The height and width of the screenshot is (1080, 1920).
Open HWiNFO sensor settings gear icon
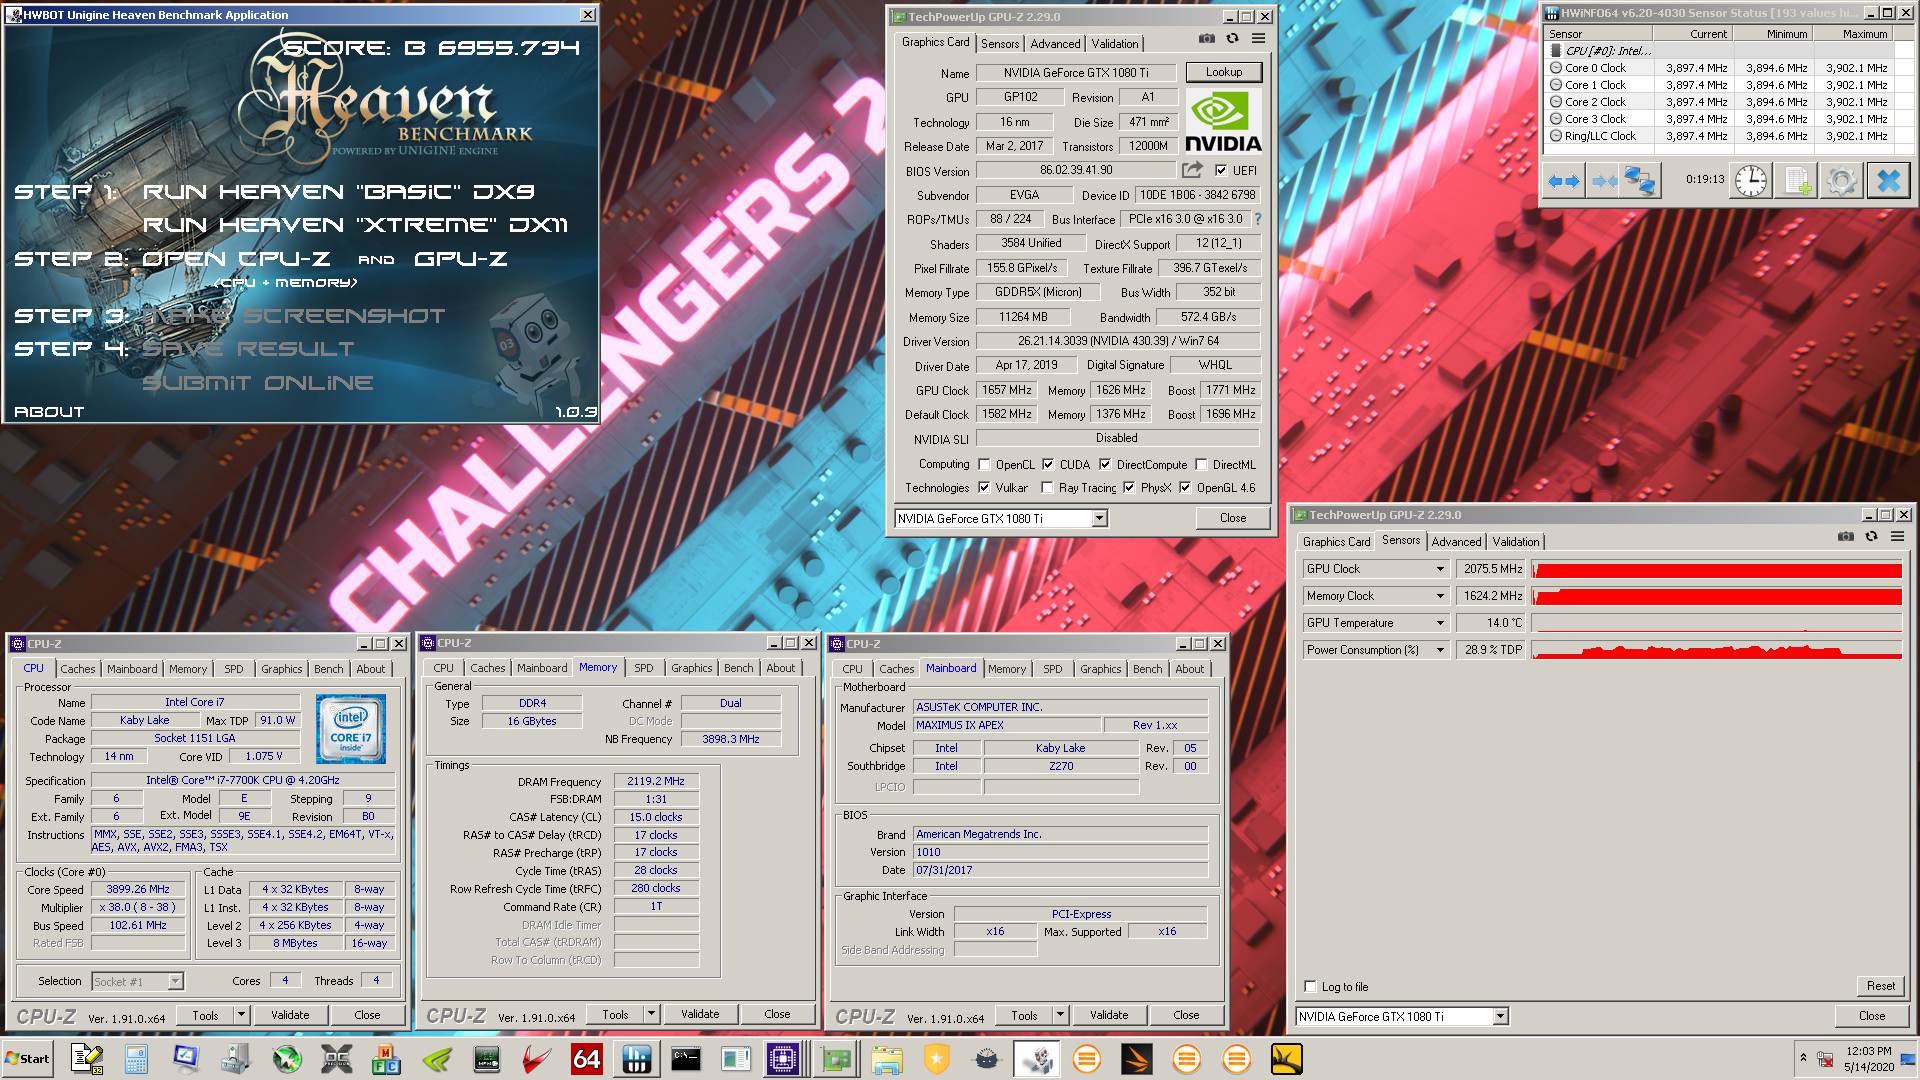(x=1842, y=181)
